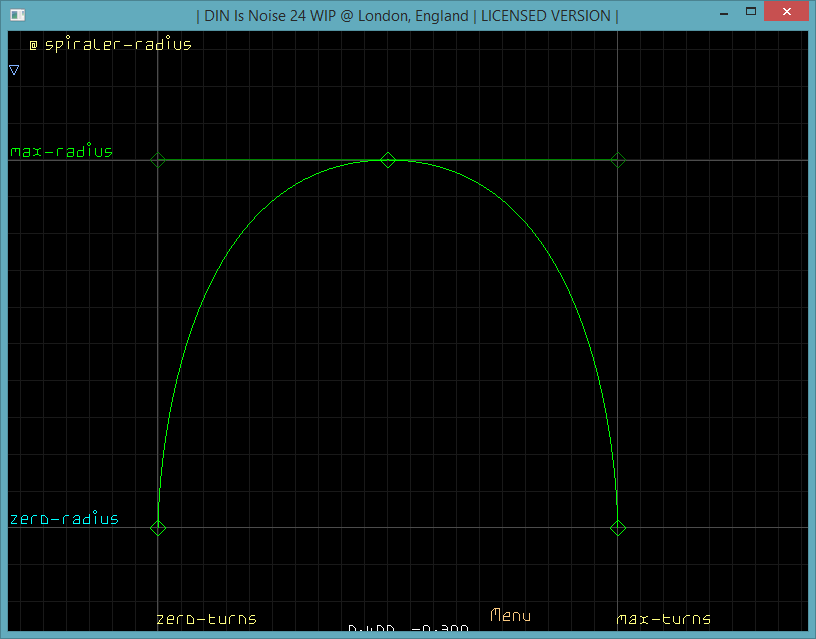Open the Menu at the bottom
Viewport: 816px width, 639px height.
[x=510, y=616]
